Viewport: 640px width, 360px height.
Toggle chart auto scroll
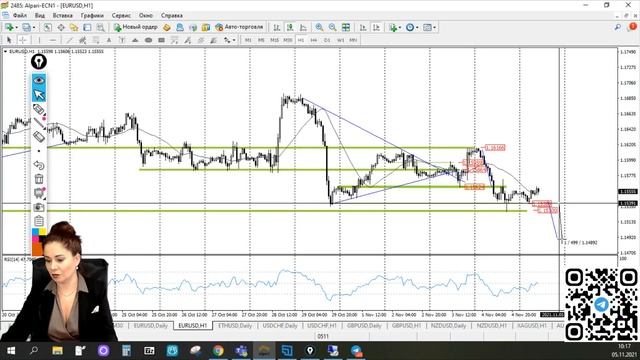pos(363,27)
